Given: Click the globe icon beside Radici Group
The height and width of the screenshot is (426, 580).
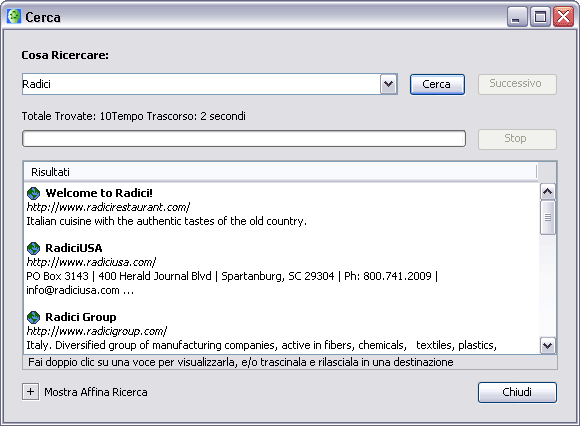Looking at the screenshot, I should 33,317.
